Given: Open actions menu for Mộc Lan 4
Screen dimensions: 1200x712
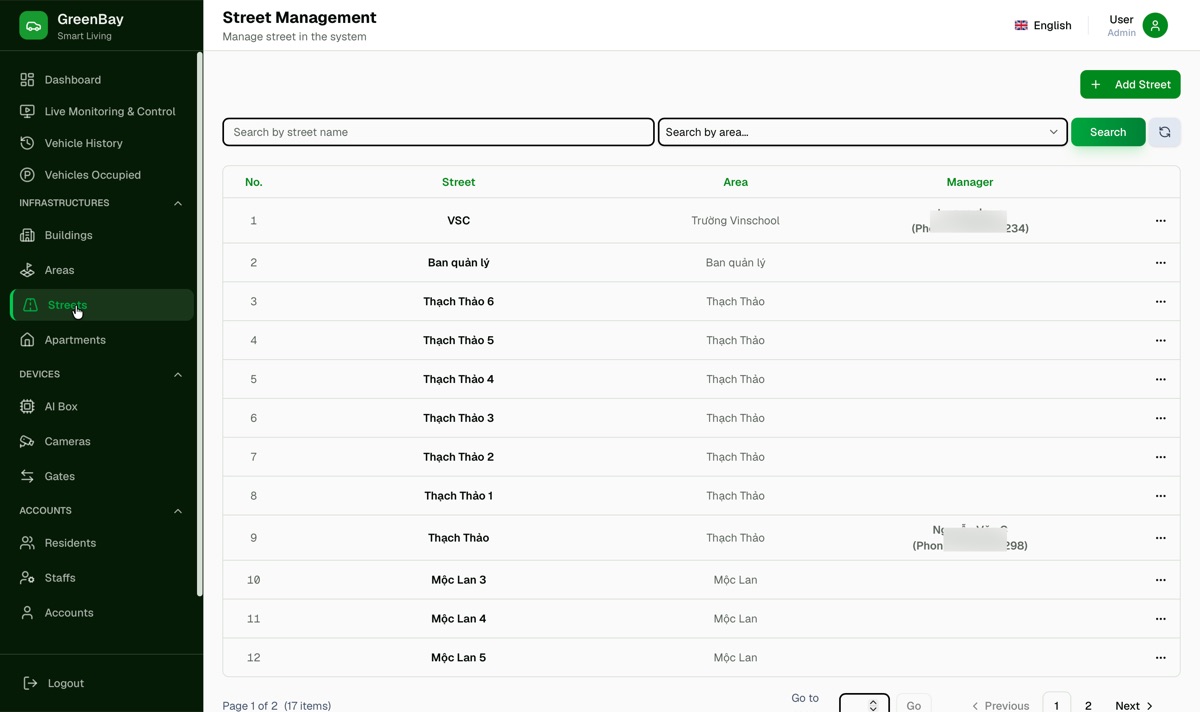Looking at the screenshot, I should click(x=1161, y=619).
